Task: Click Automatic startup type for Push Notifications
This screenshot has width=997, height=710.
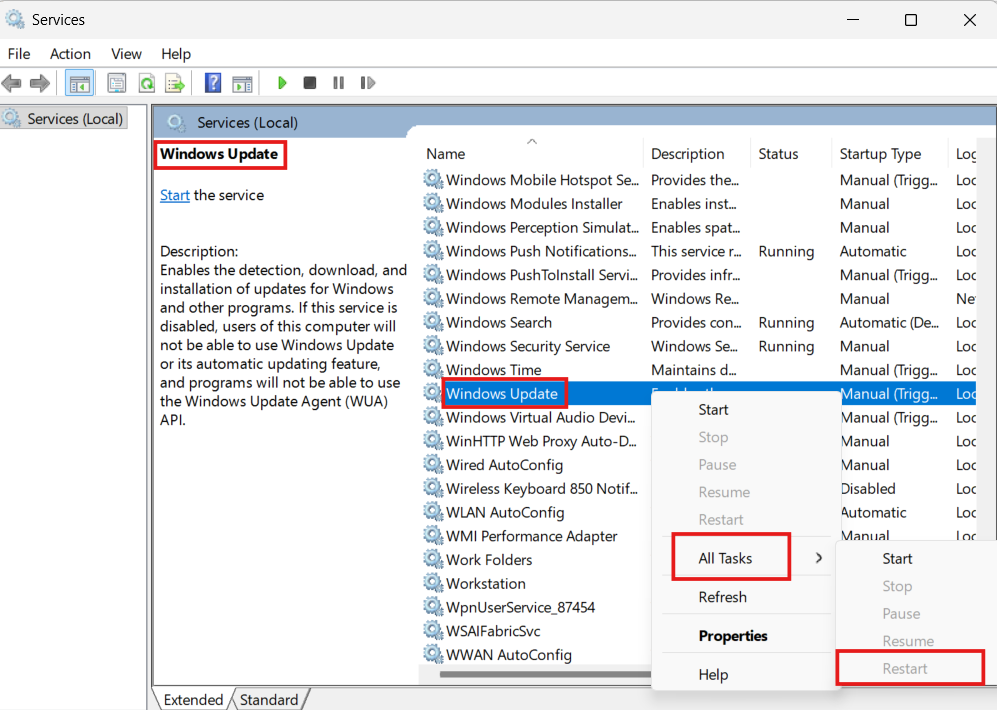Action: click(x=872, y=251)
